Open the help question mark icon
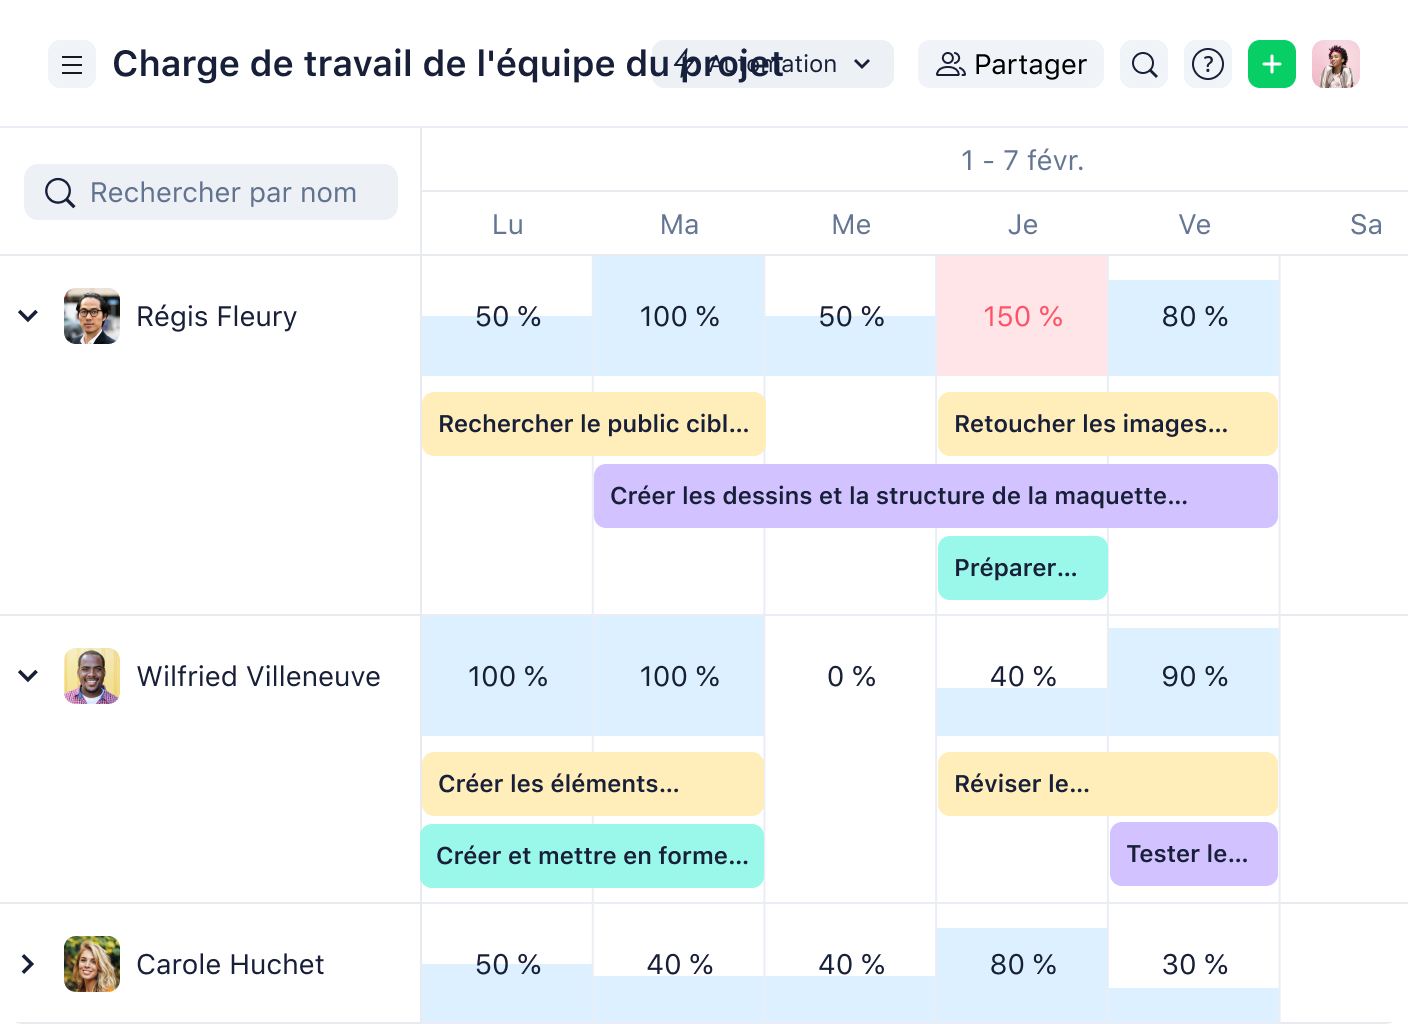The height and width of the screenshot is (1024, 1408). [1208, 65]
